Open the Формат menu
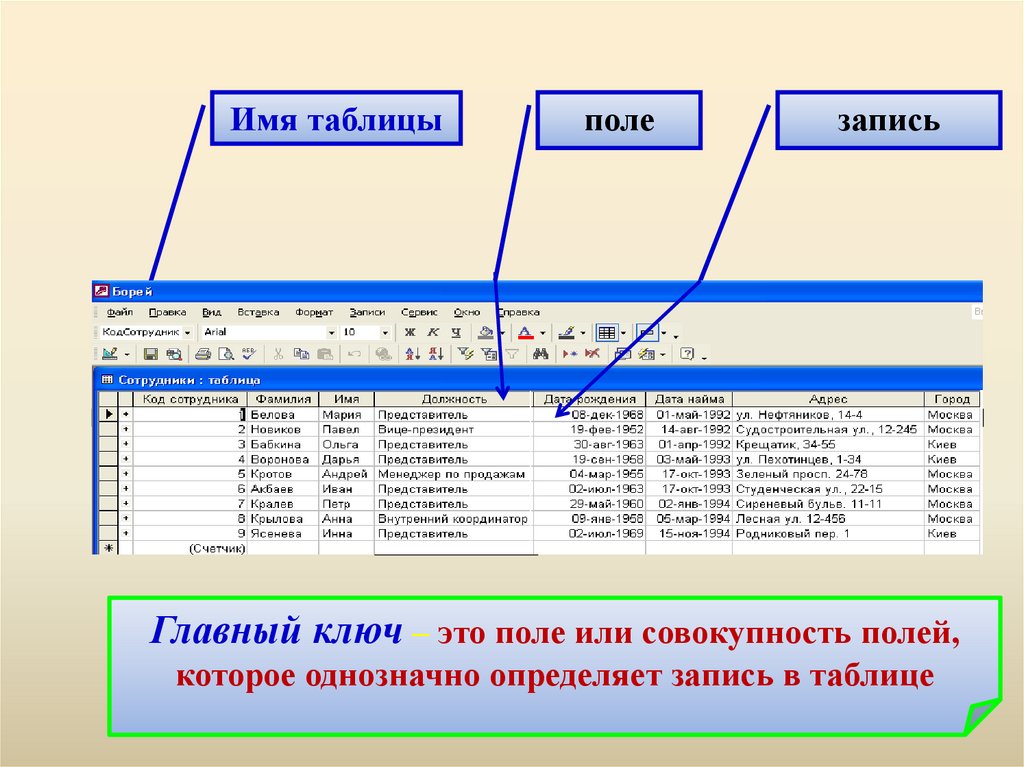 click(314, 312)
